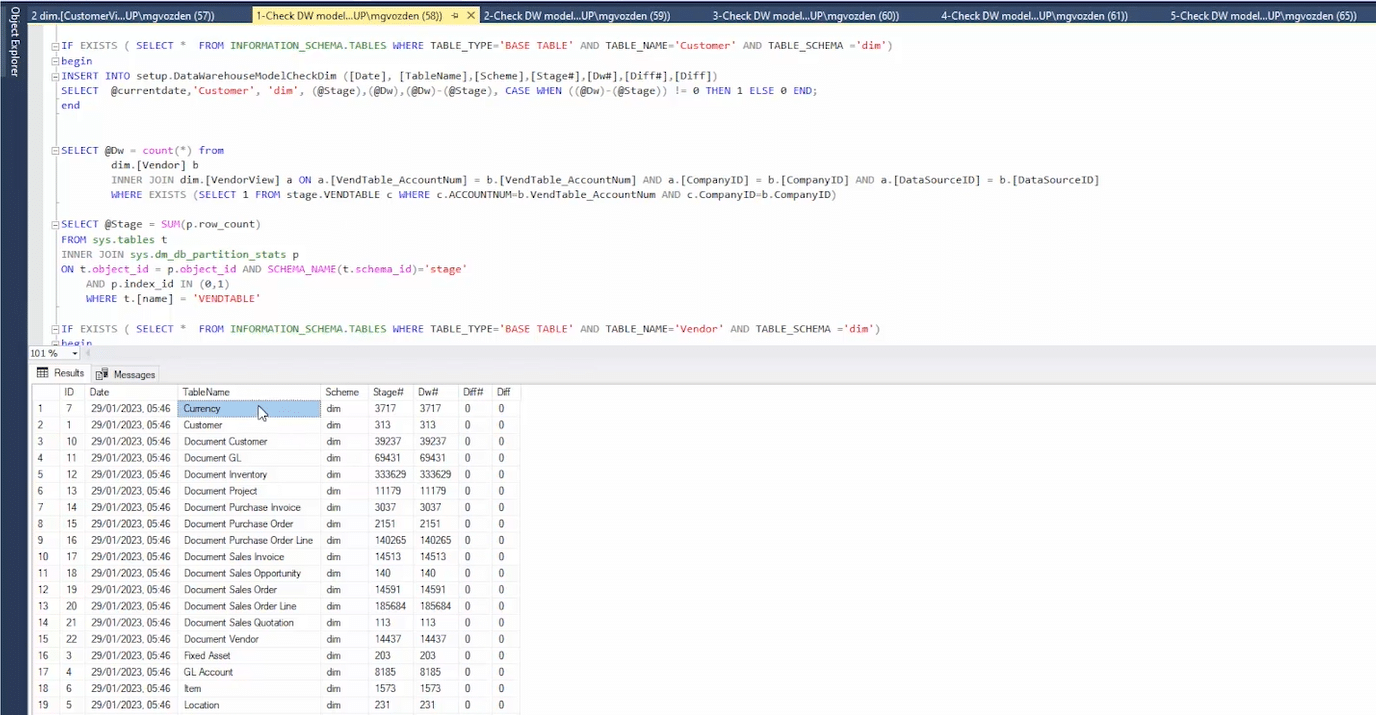
Task: Collapse the SELECT @Stage code block
Action: point(54,224)
